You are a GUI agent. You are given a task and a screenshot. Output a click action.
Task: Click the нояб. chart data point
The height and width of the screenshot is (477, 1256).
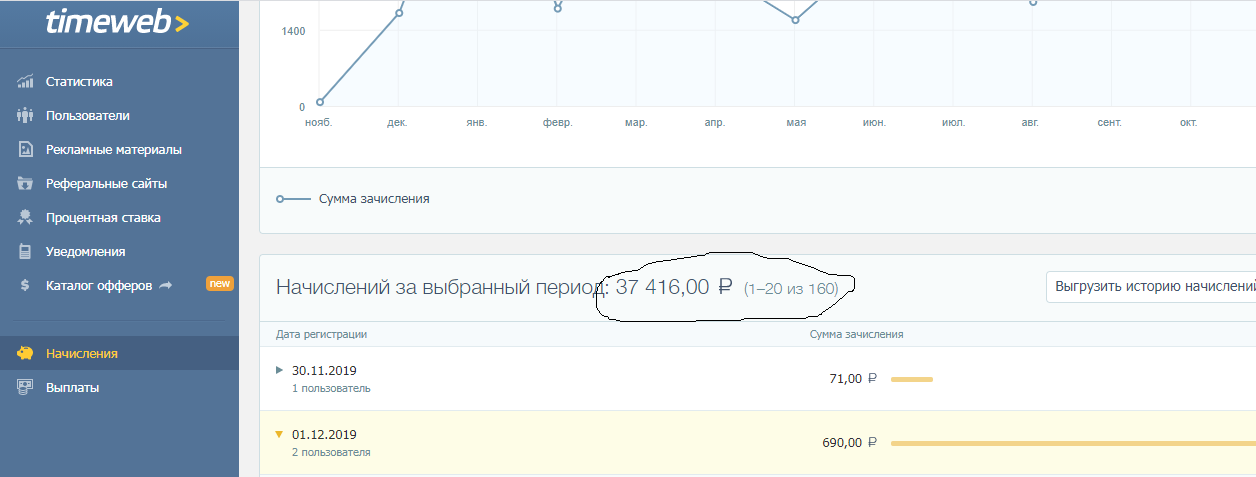tap(320, 101)
